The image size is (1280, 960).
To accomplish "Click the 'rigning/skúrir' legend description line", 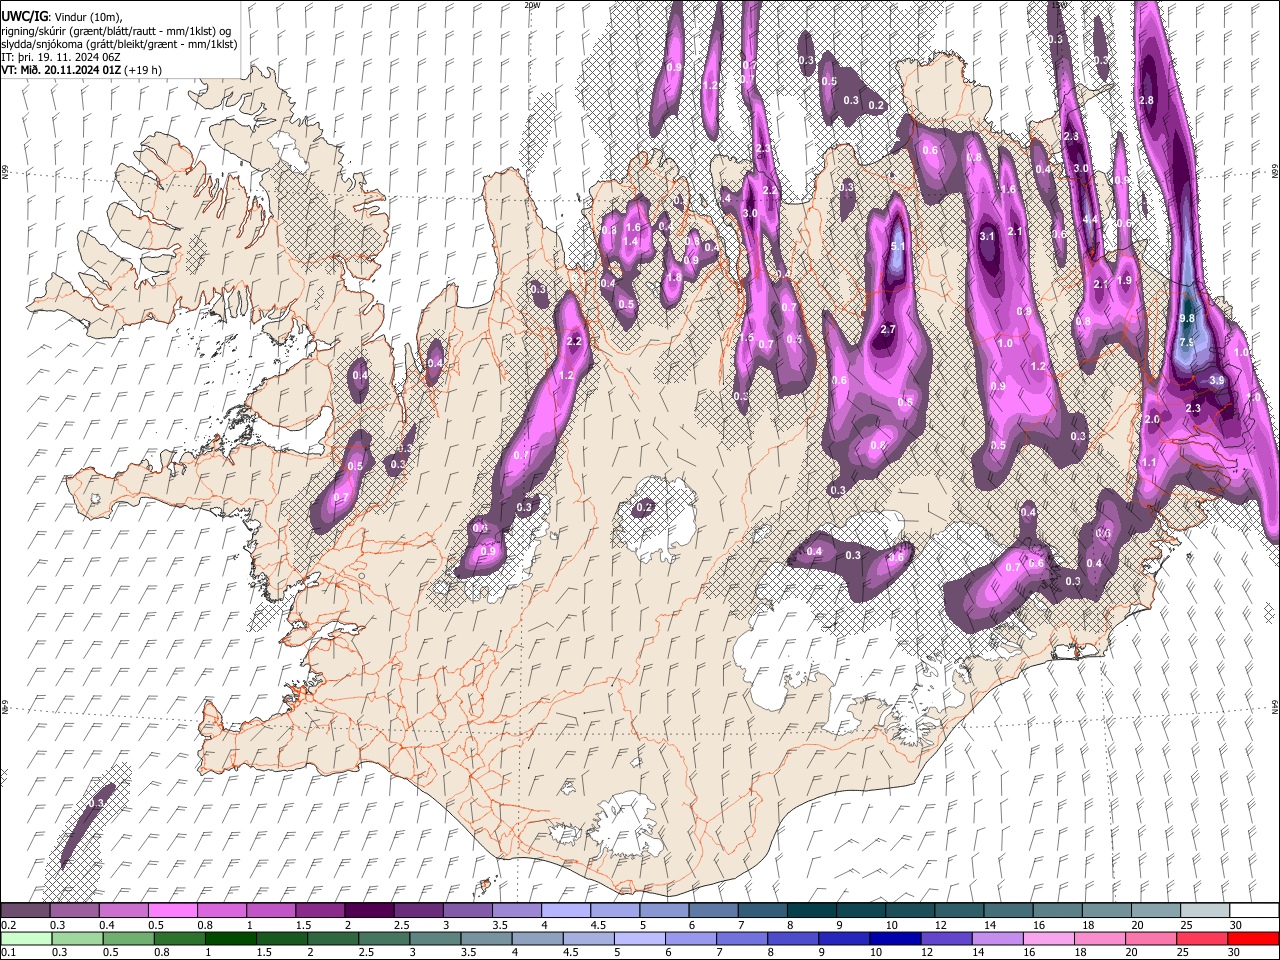I will pyautogui.click(x=116, y=31).
